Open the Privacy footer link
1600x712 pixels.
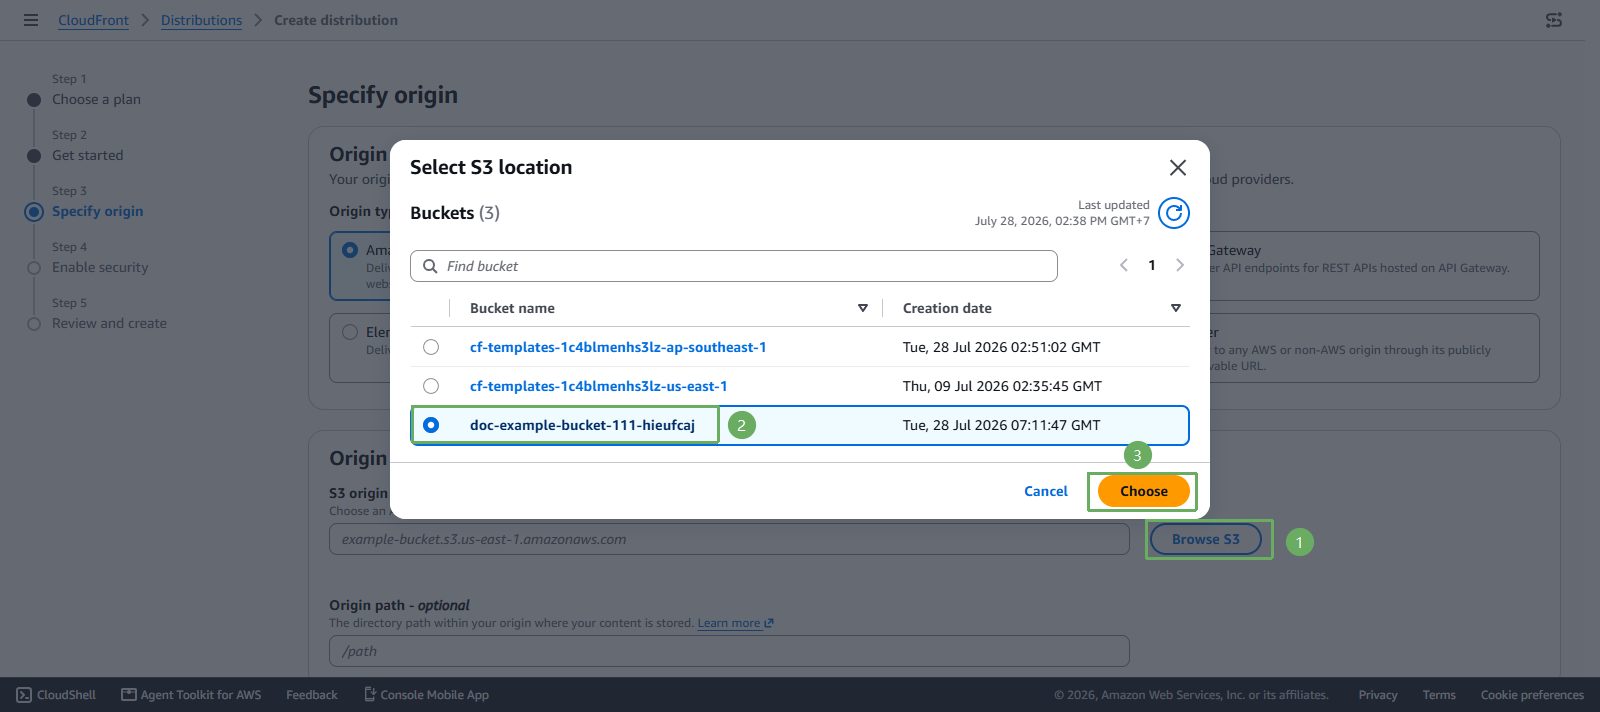point(1377,695)
